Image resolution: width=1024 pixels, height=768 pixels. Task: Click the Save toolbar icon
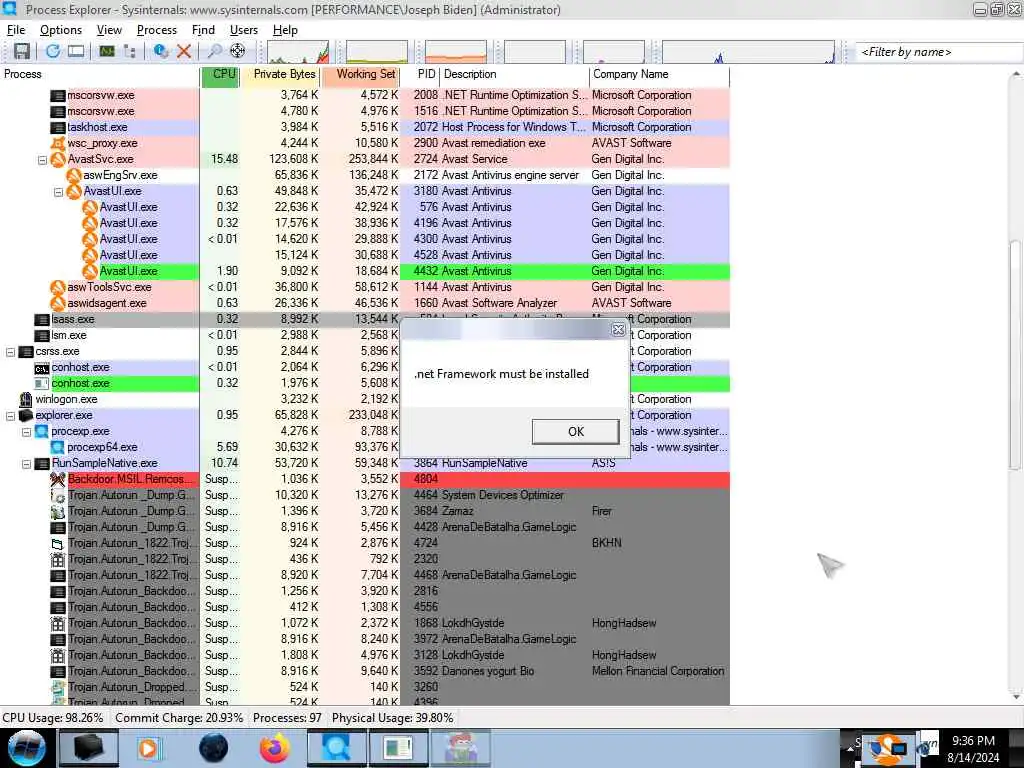click(22, 51)
